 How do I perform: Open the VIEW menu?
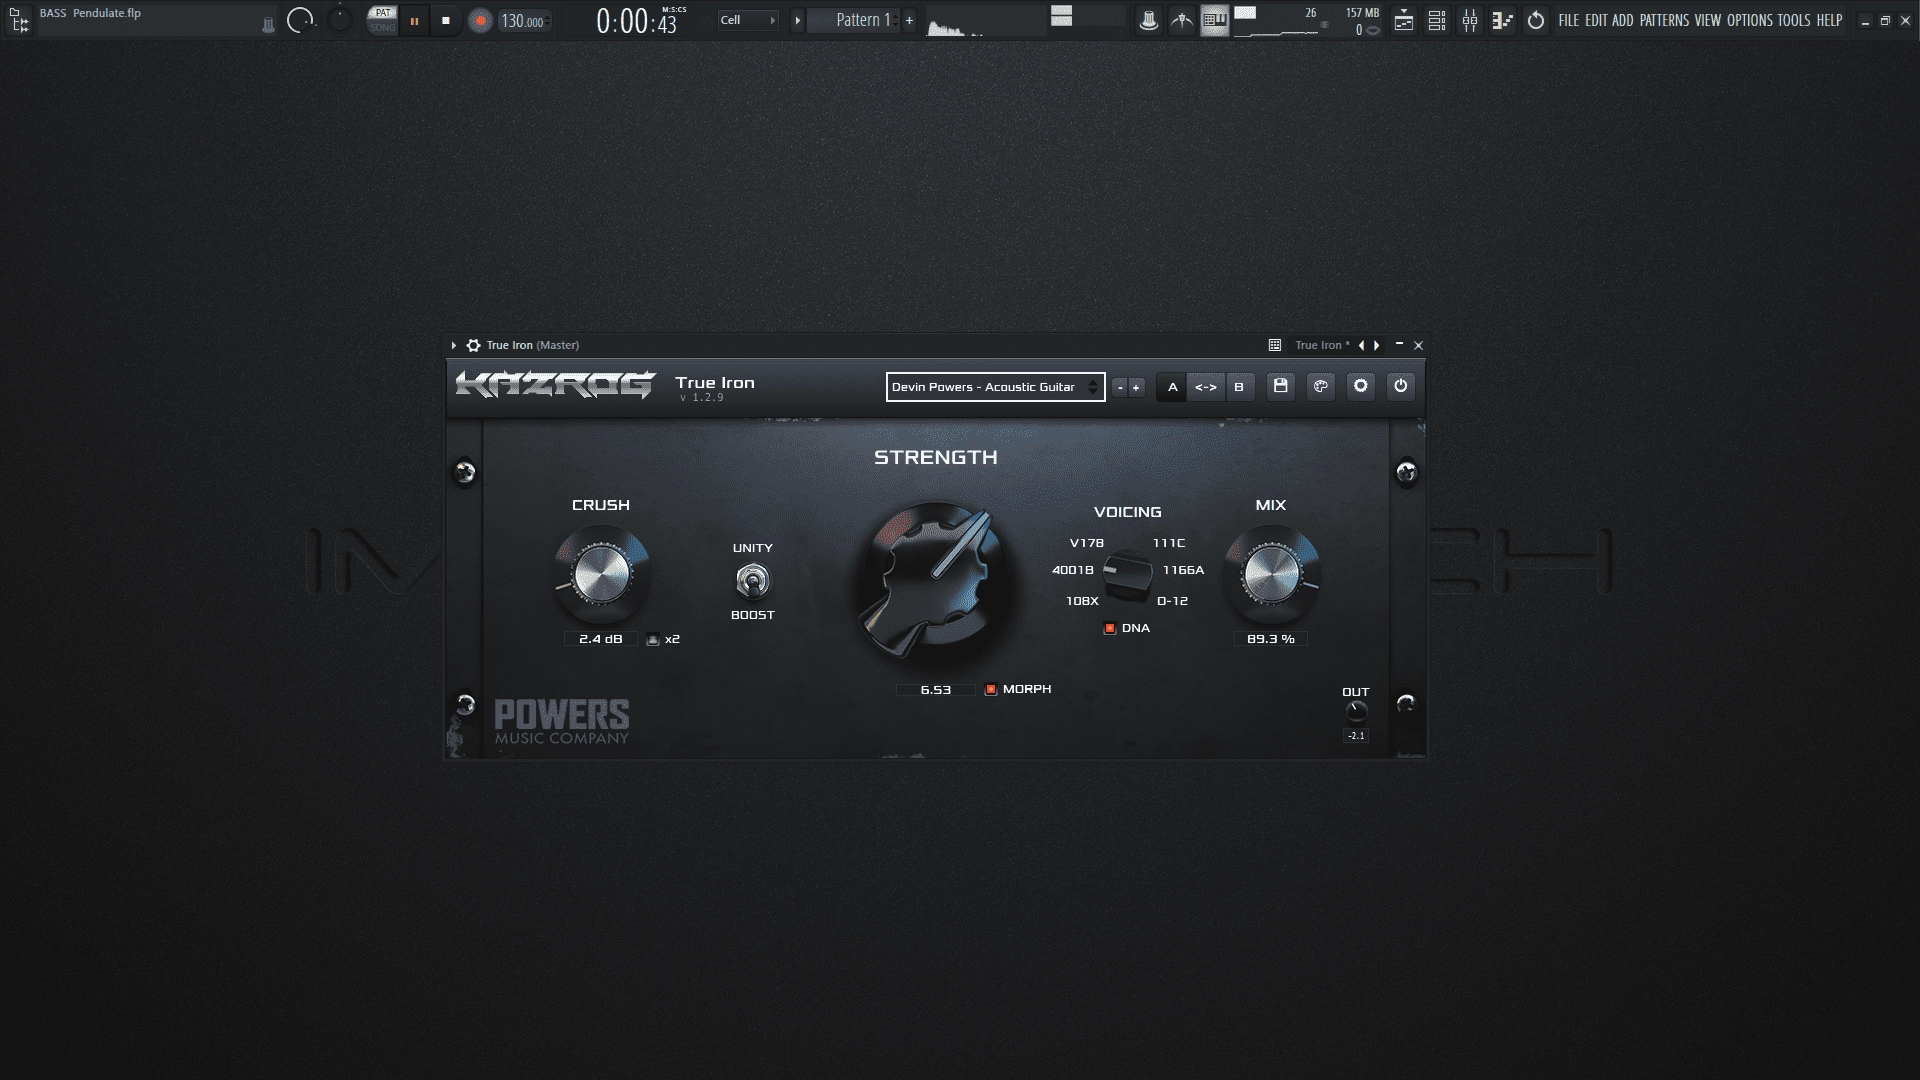(1708, 20)
